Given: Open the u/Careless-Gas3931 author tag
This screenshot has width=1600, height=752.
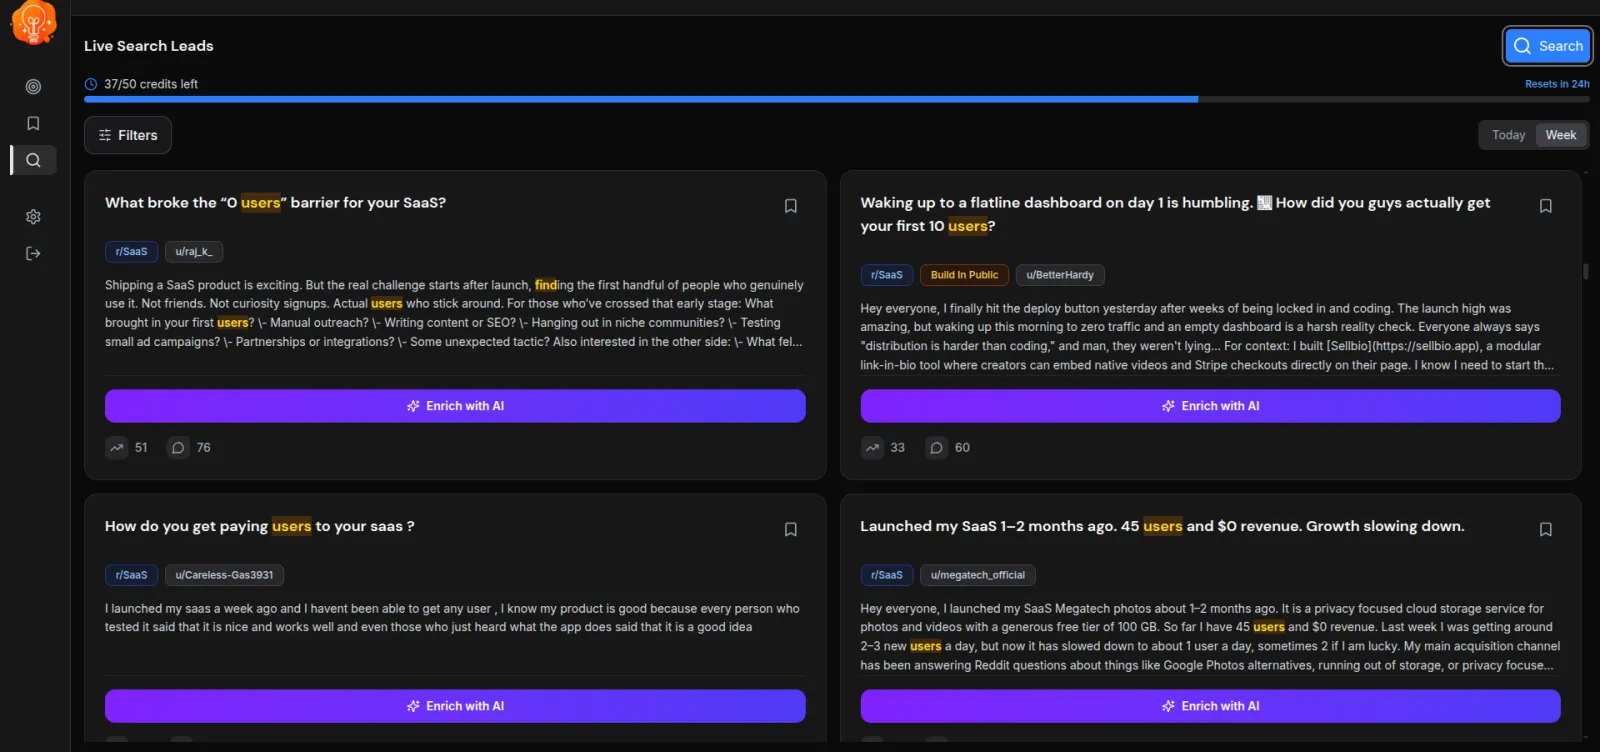Looking at the screenshot, I should (x=224, y=575).
